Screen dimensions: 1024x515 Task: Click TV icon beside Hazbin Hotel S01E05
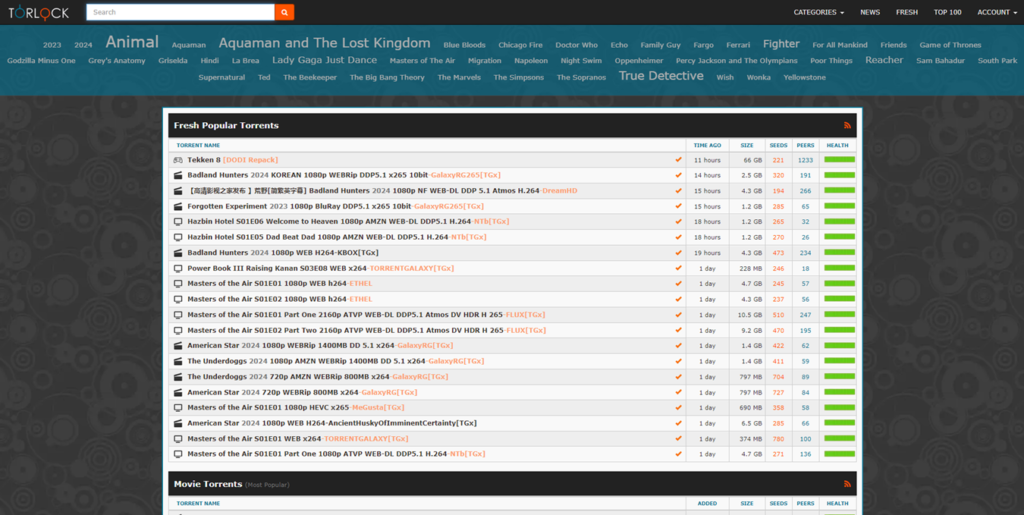coord(178,237)
